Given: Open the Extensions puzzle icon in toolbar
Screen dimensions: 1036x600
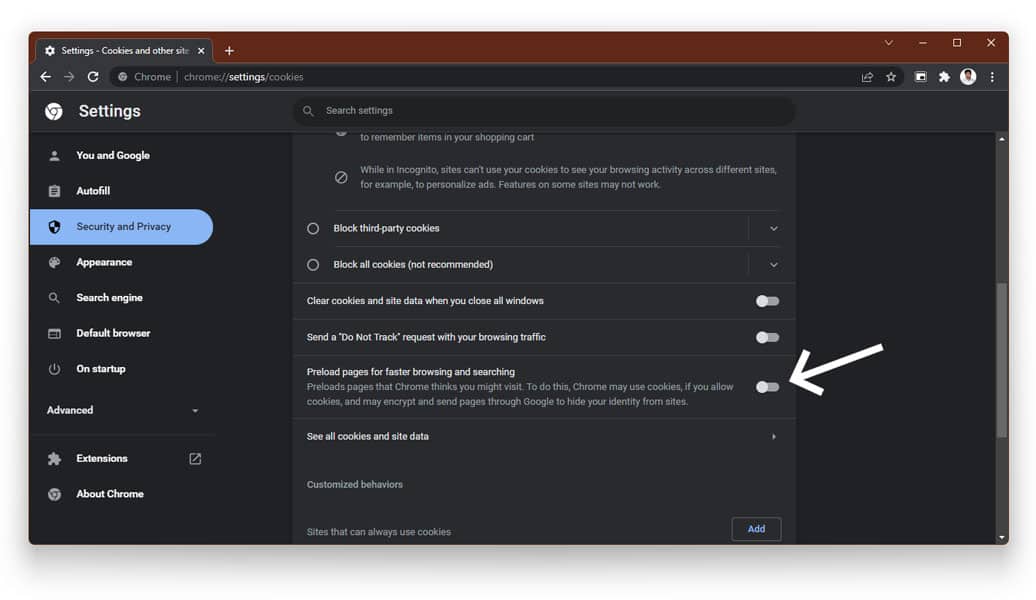Looking at the screenshot, I should click(944, 77).
